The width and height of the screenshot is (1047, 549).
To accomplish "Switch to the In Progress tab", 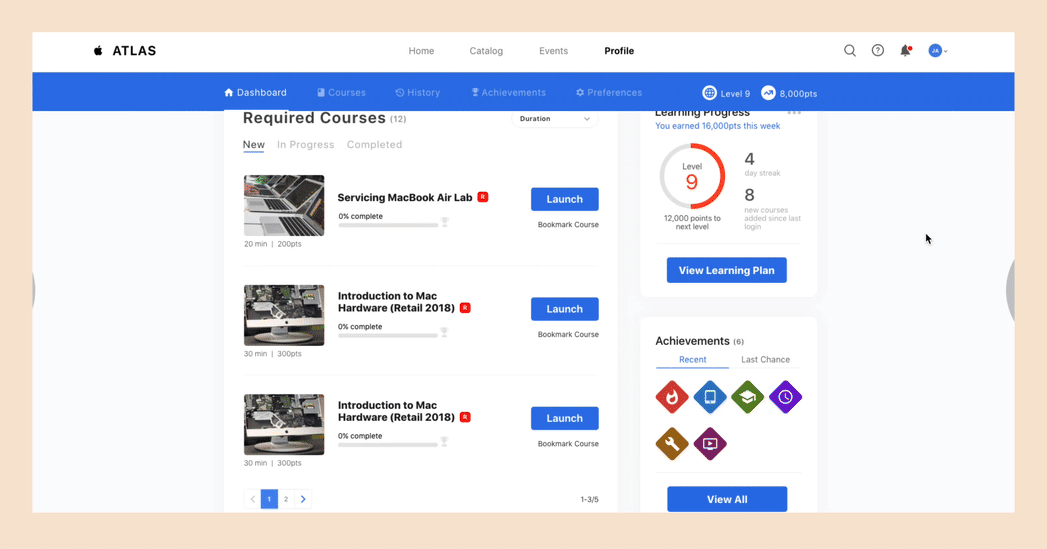I will [305, 145].
